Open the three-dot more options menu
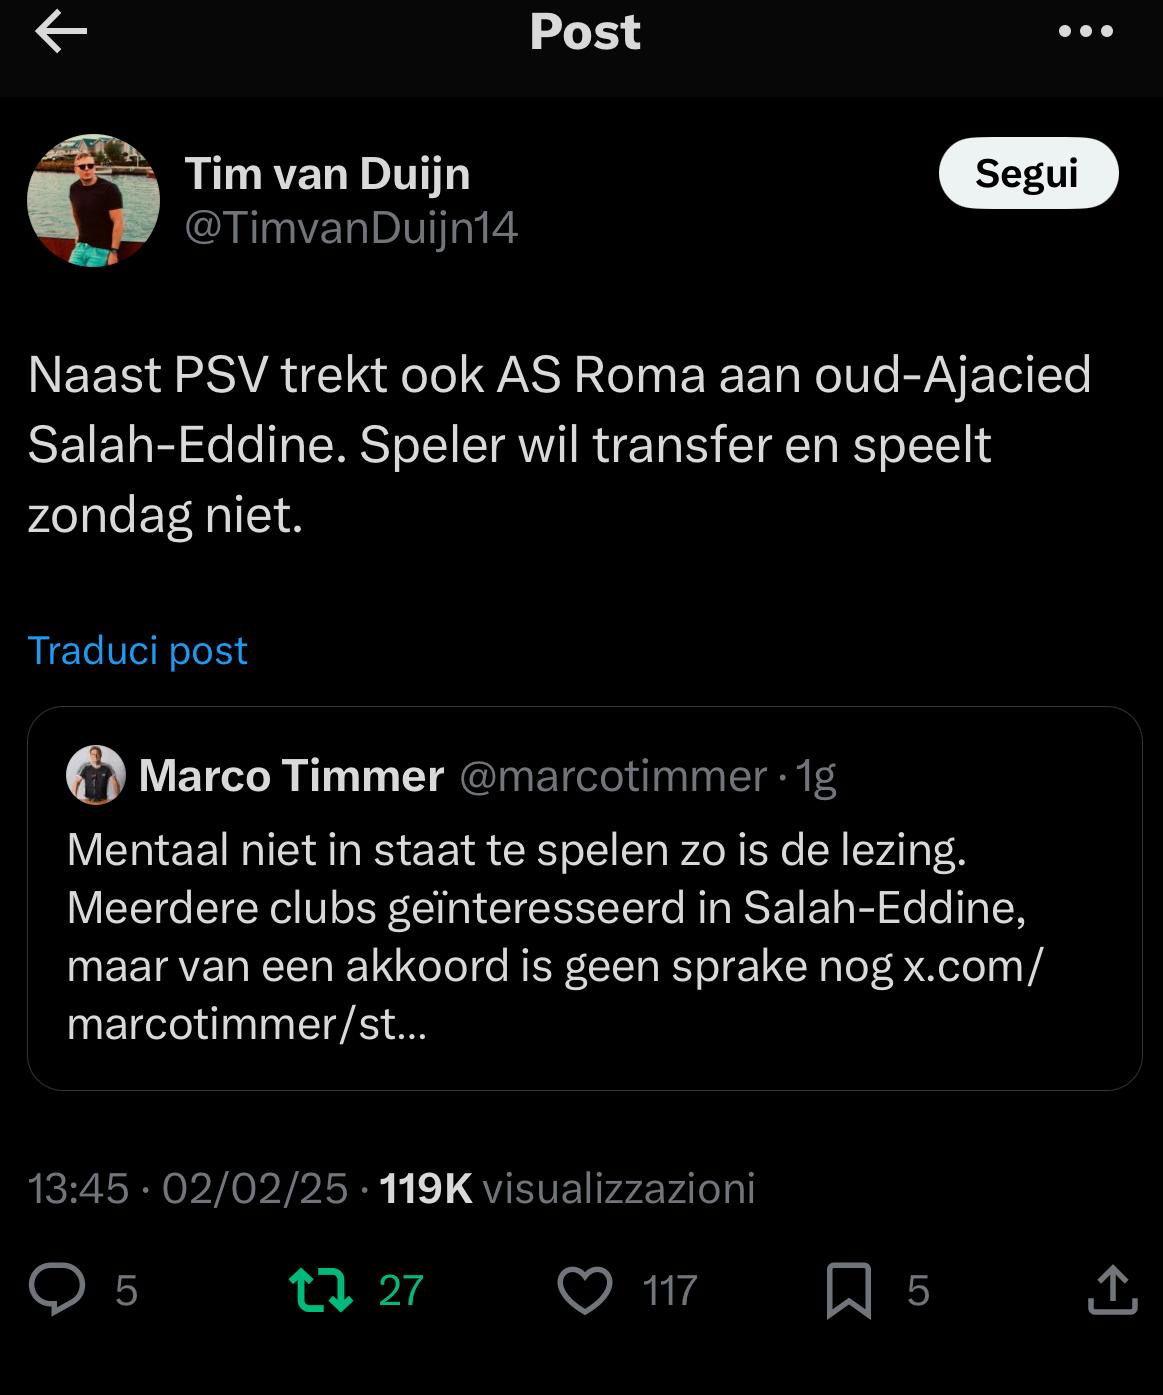The width and height of the screenshot is (1163, 1395). [x=1085, y=32]
